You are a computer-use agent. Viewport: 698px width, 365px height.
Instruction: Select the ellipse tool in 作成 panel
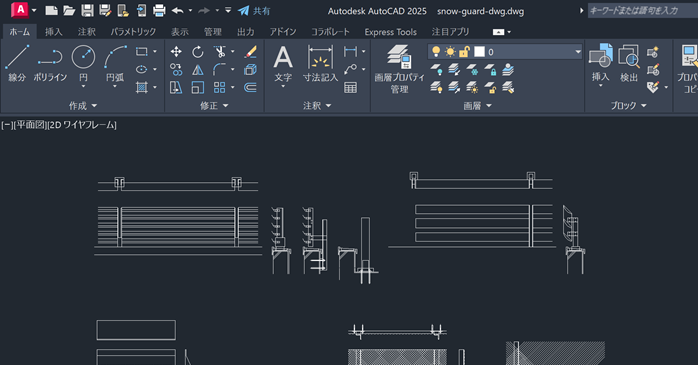pos(142,69)
